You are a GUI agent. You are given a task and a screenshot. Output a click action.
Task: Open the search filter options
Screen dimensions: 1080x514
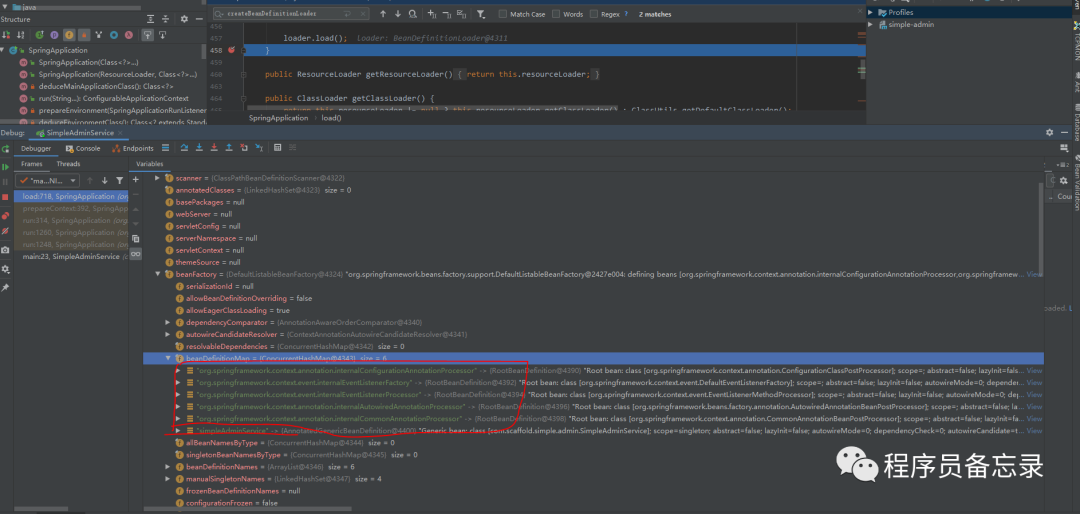pos(481,14)
